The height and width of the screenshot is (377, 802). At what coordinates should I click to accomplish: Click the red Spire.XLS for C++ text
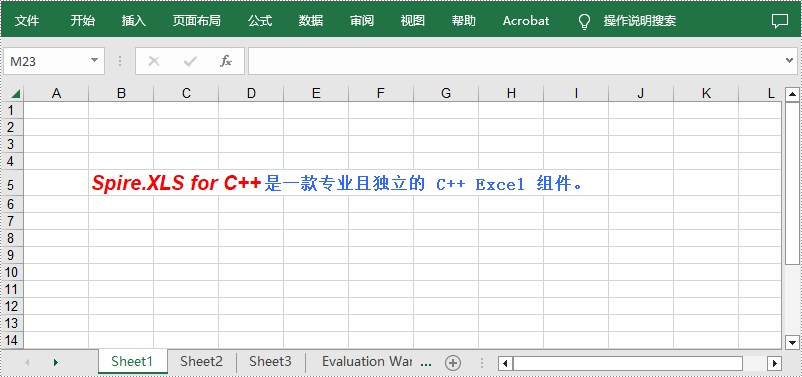click(176, 183)
